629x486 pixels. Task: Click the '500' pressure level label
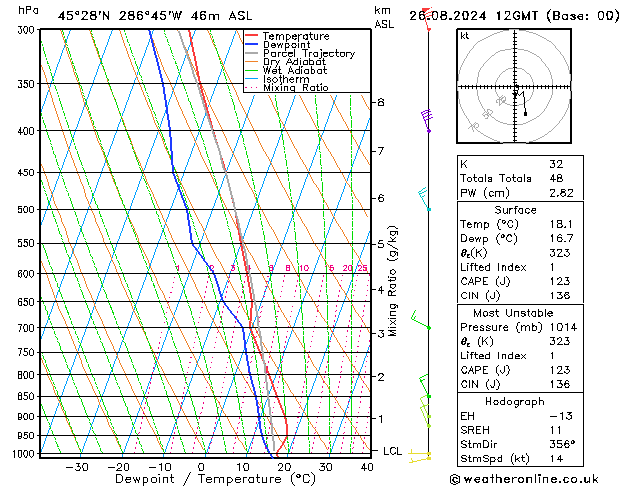[x=28, y=209]
